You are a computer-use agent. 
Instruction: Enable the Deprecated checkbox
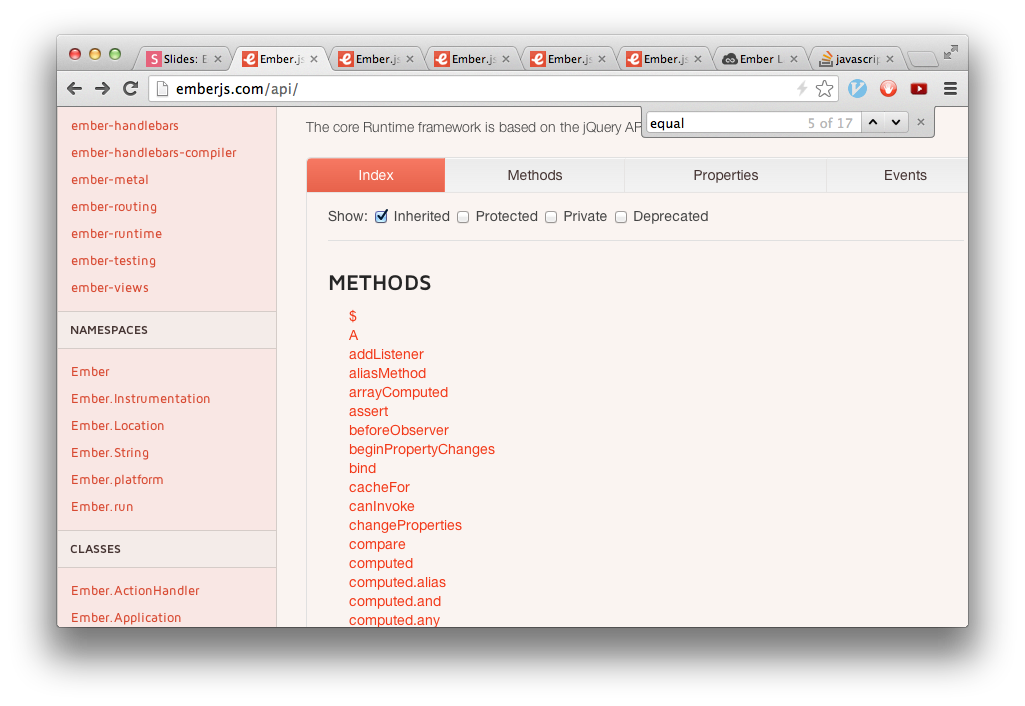(x=621, y=217)
